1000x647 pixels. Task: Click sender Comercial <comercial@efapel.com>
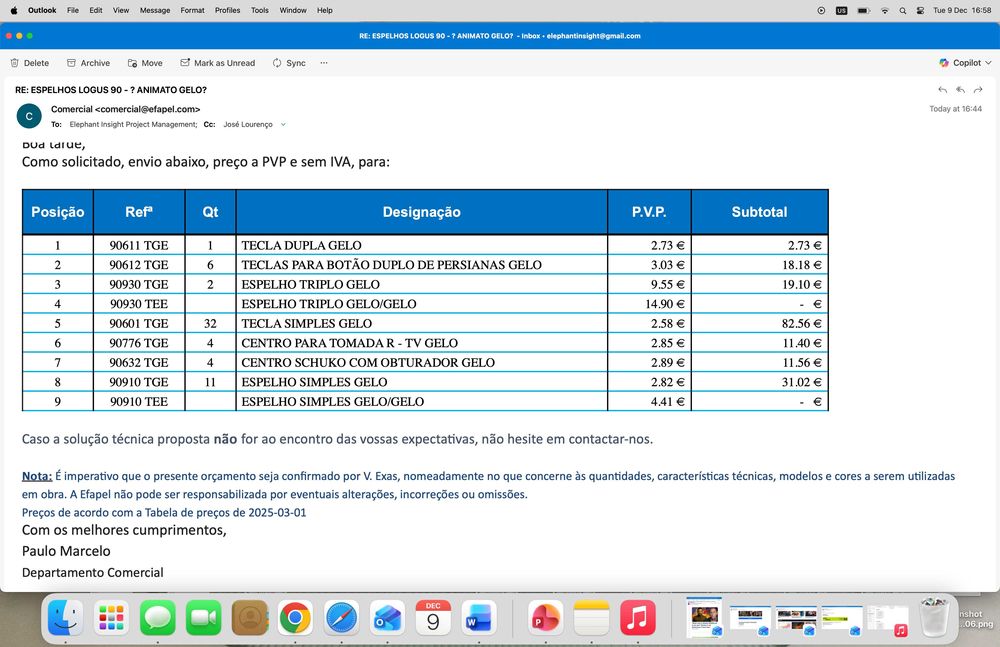tap(126, 109)
